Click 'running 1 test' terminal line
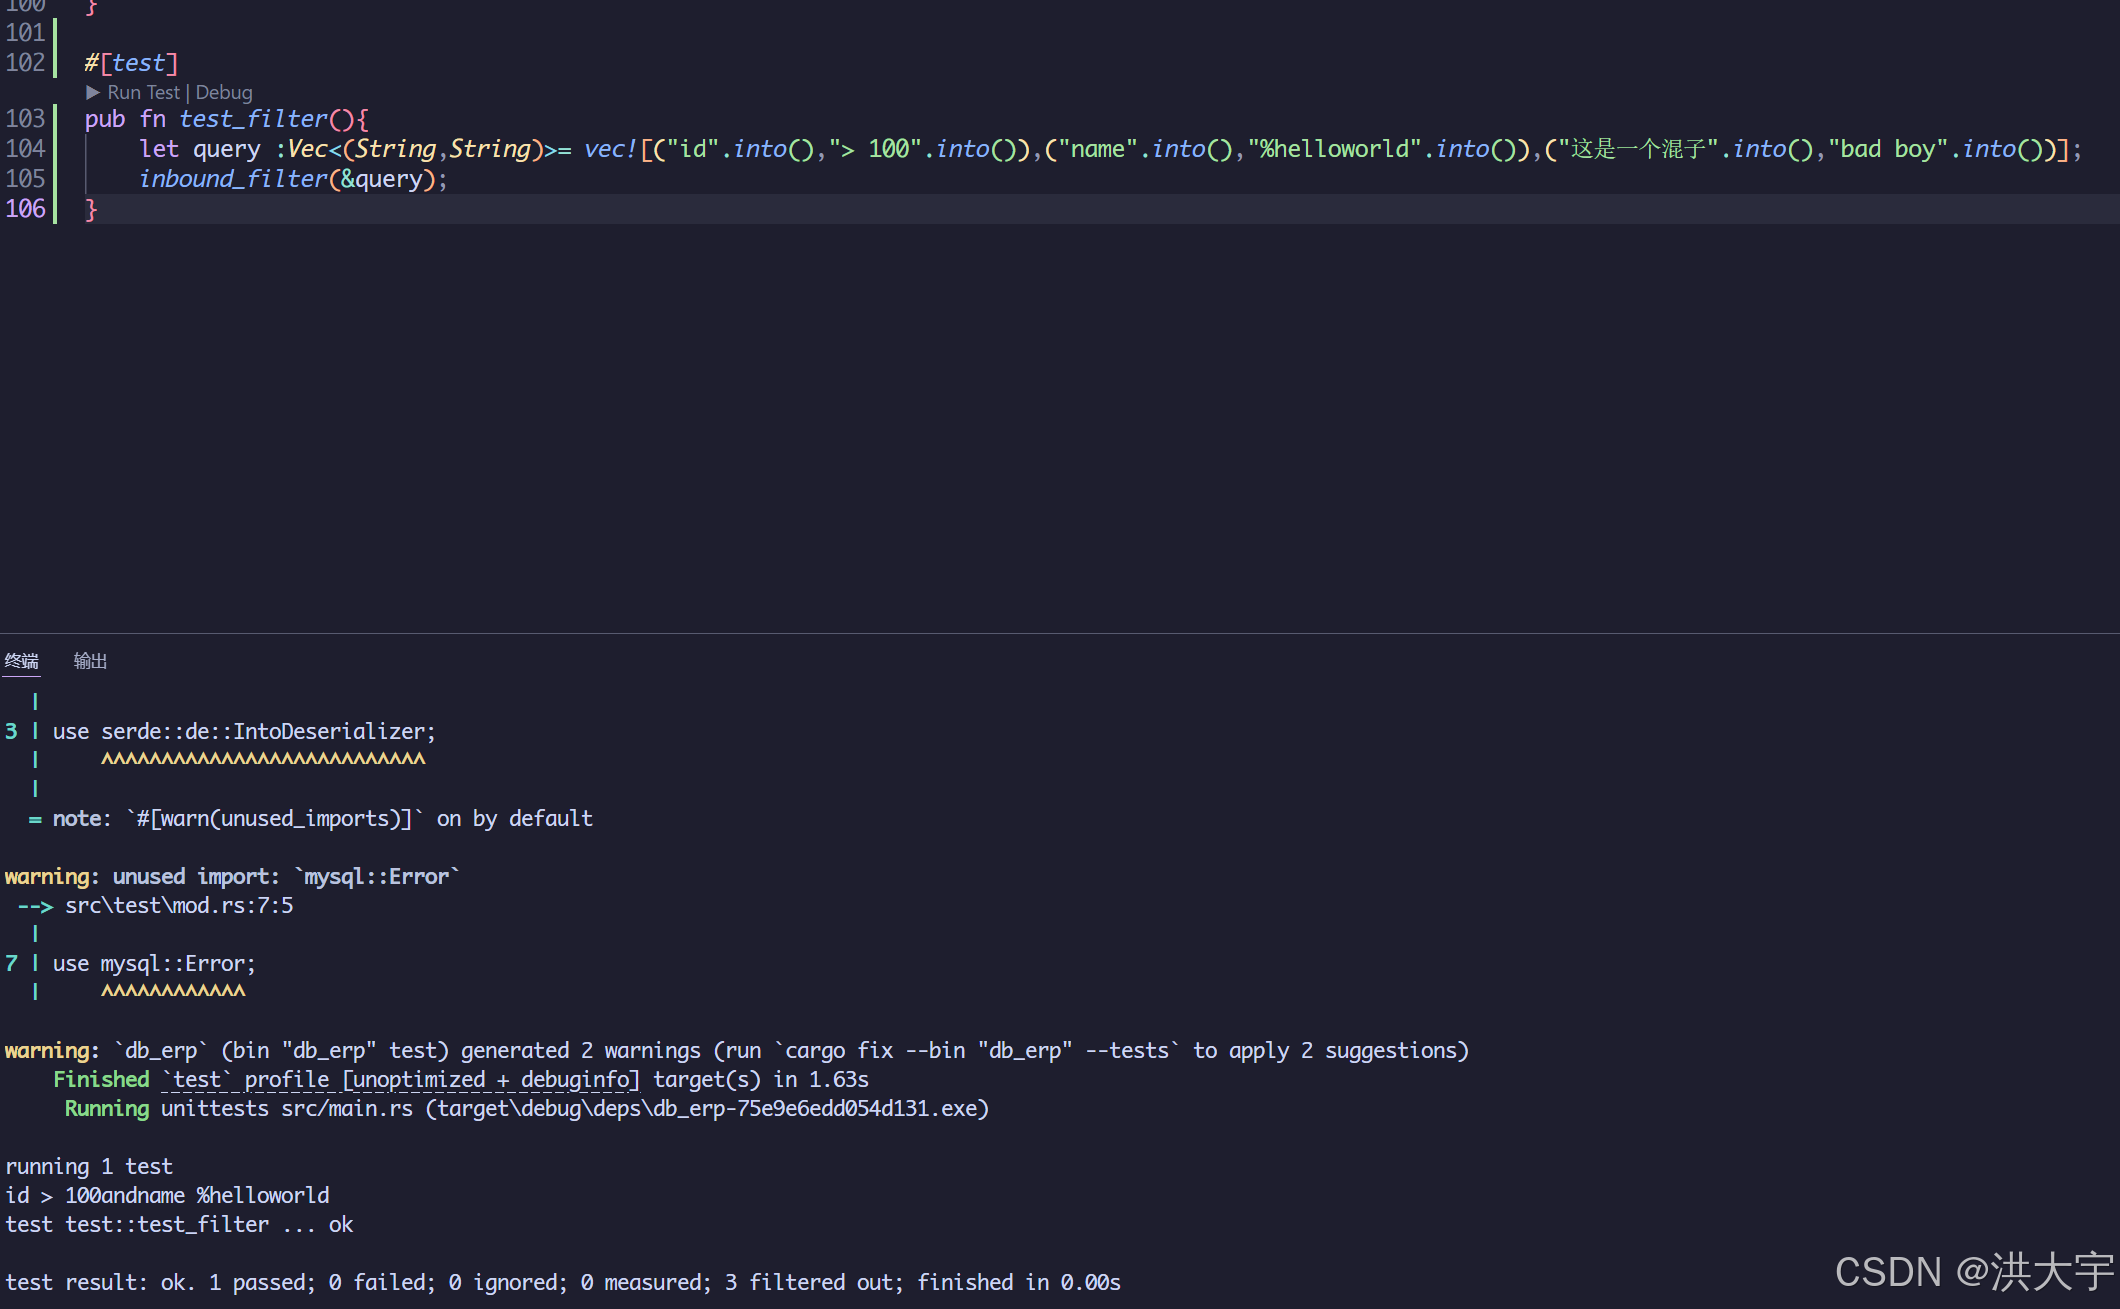The height and width of the screenshot is (1309, 2120). pyautogui.click(x=89, y=1167)
